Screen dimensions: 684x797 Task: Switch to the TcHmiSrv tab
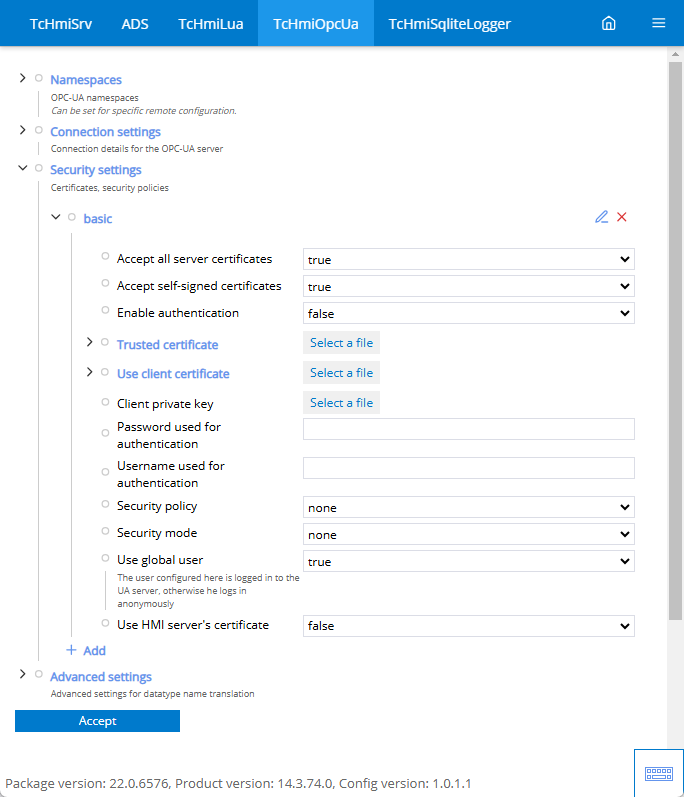(61, 23)
